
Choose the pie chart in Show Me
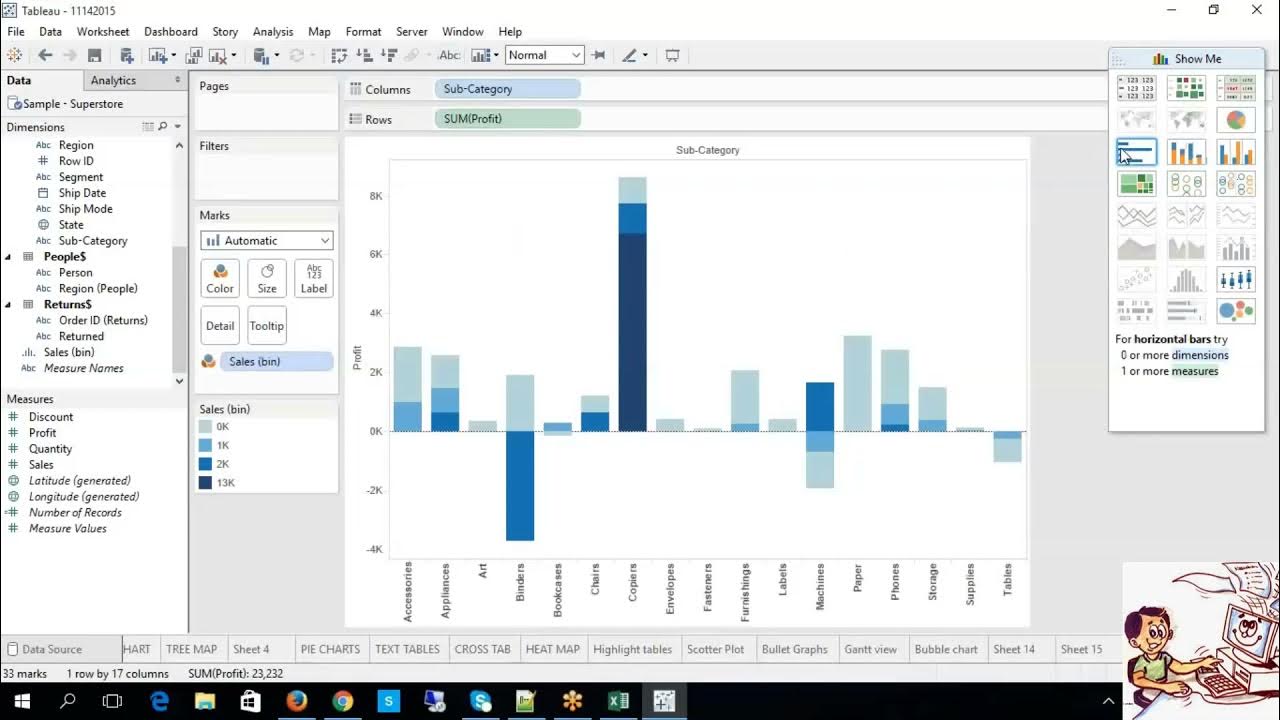(x=1236, y=120)
